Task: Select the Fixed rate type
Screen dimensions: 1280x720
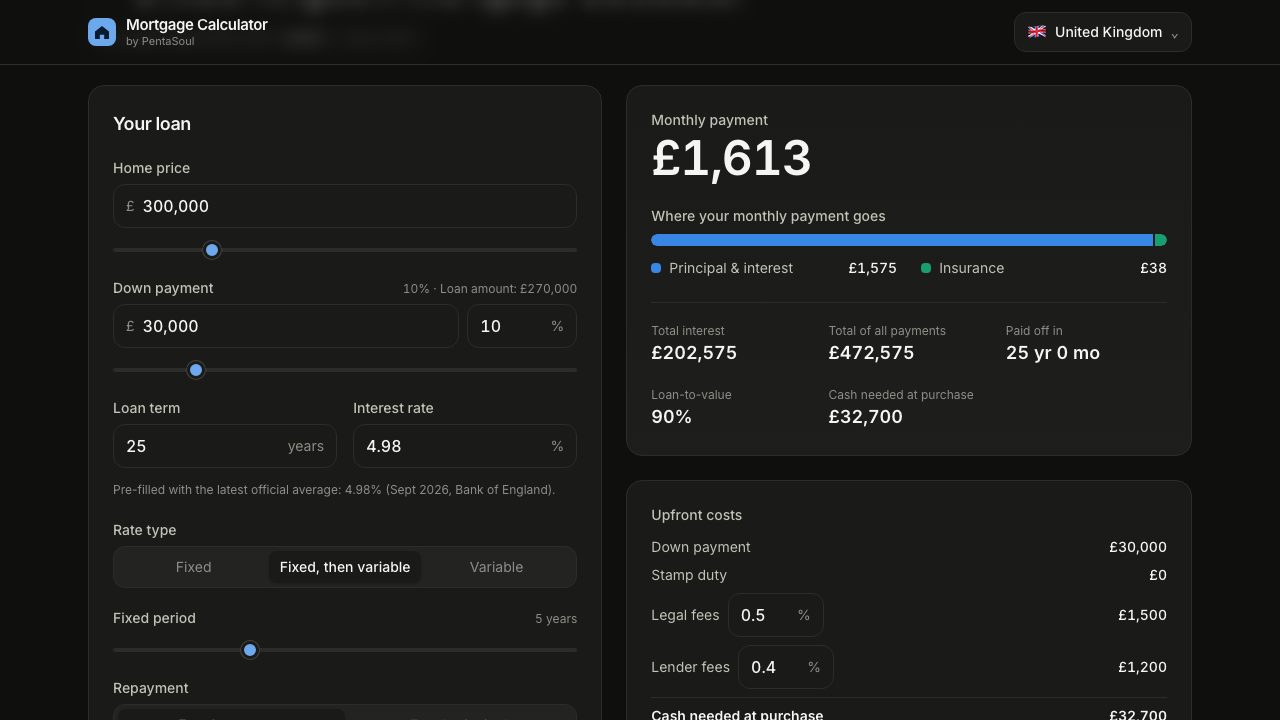Action: 193,567
